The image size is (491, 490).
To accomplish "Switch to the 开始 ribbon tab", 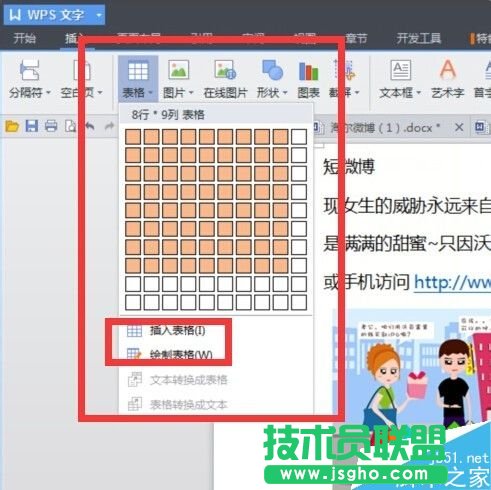I will coord(24,38).
